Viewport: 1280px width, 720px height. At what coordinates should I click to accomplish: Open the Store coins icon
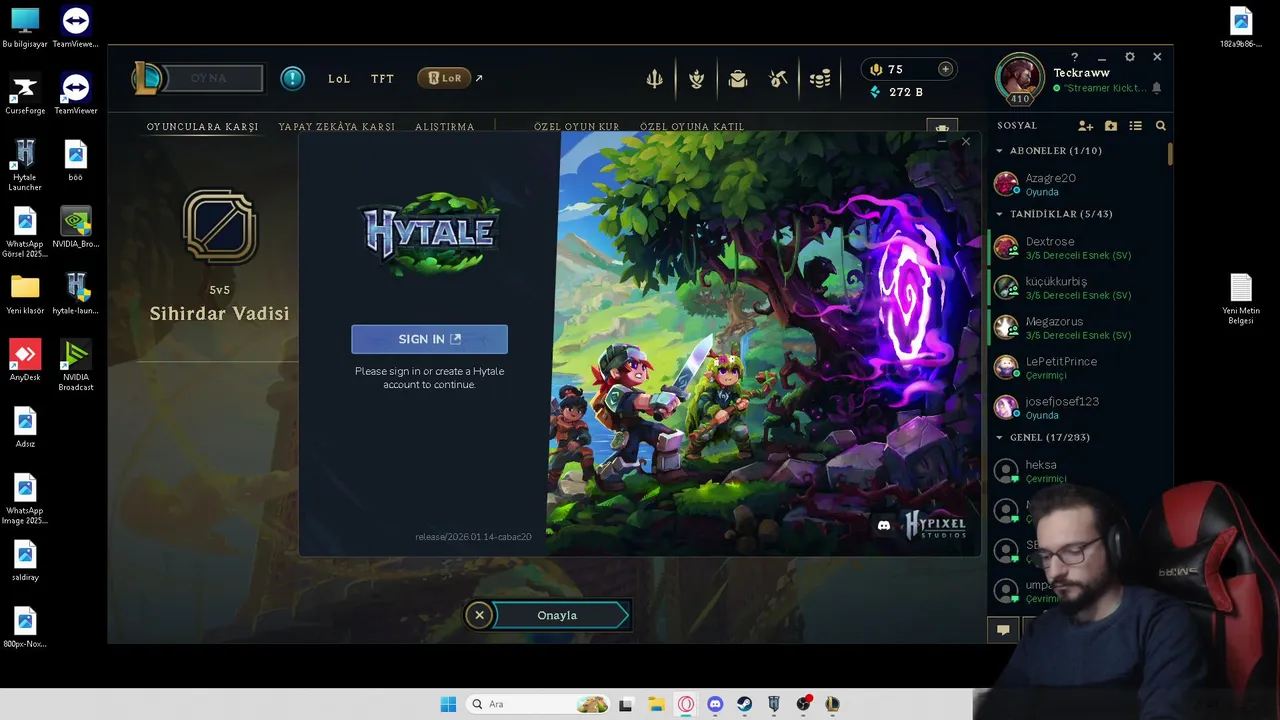(820, 79)
